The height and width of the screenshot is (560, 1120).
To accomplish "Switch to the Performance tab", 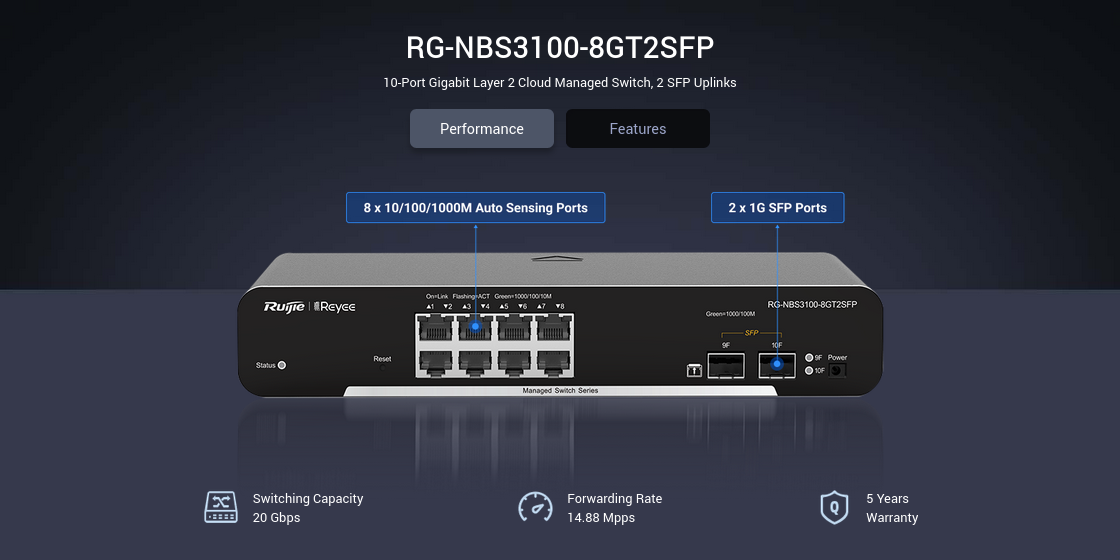I will 481,129.
